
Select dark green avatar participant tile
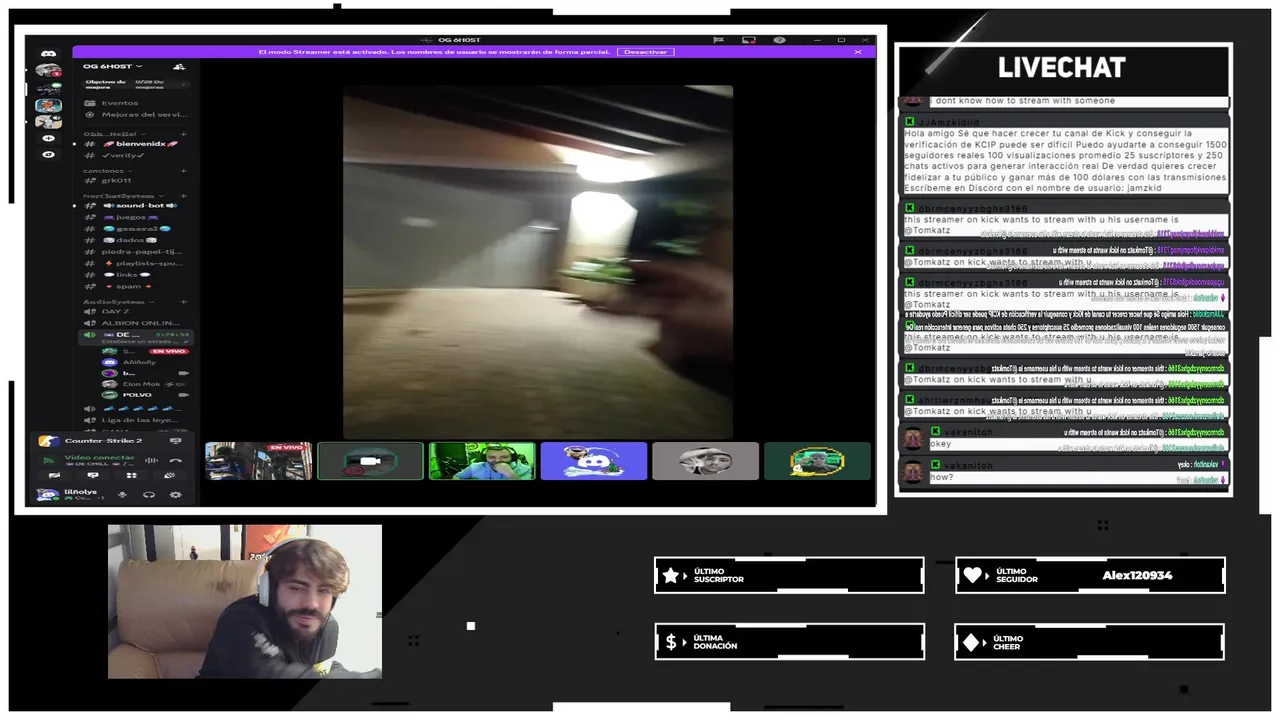click(x=817, y=461)
